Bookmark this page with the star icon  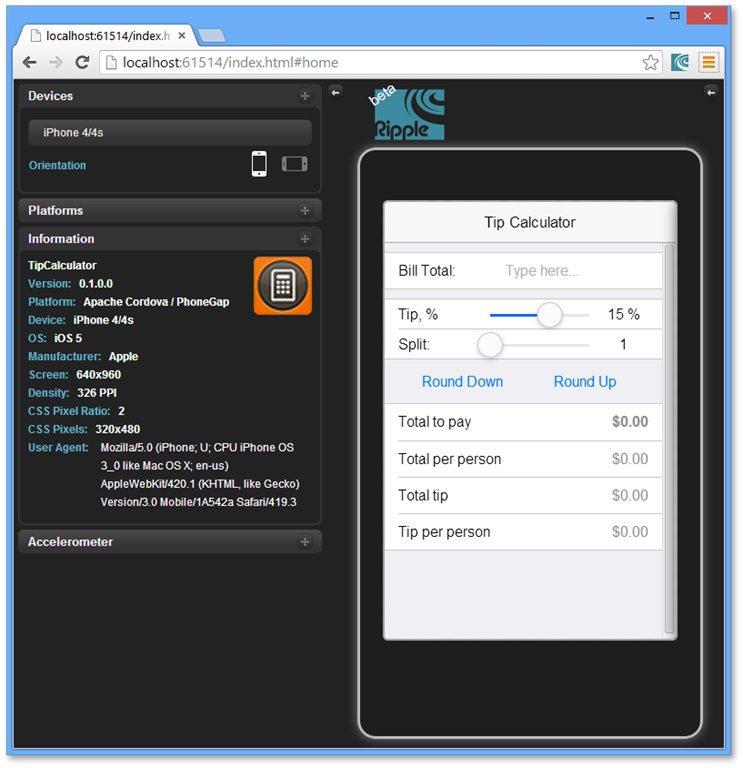click(x=650, y=62)
